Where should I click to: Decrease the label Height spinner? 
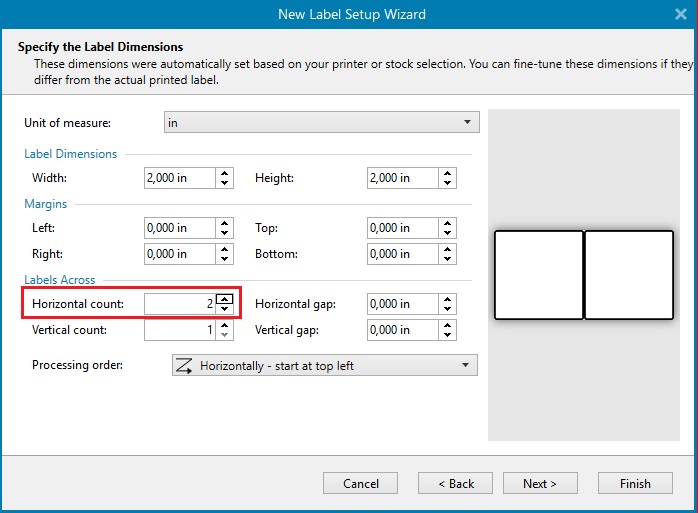coord(448,184)
